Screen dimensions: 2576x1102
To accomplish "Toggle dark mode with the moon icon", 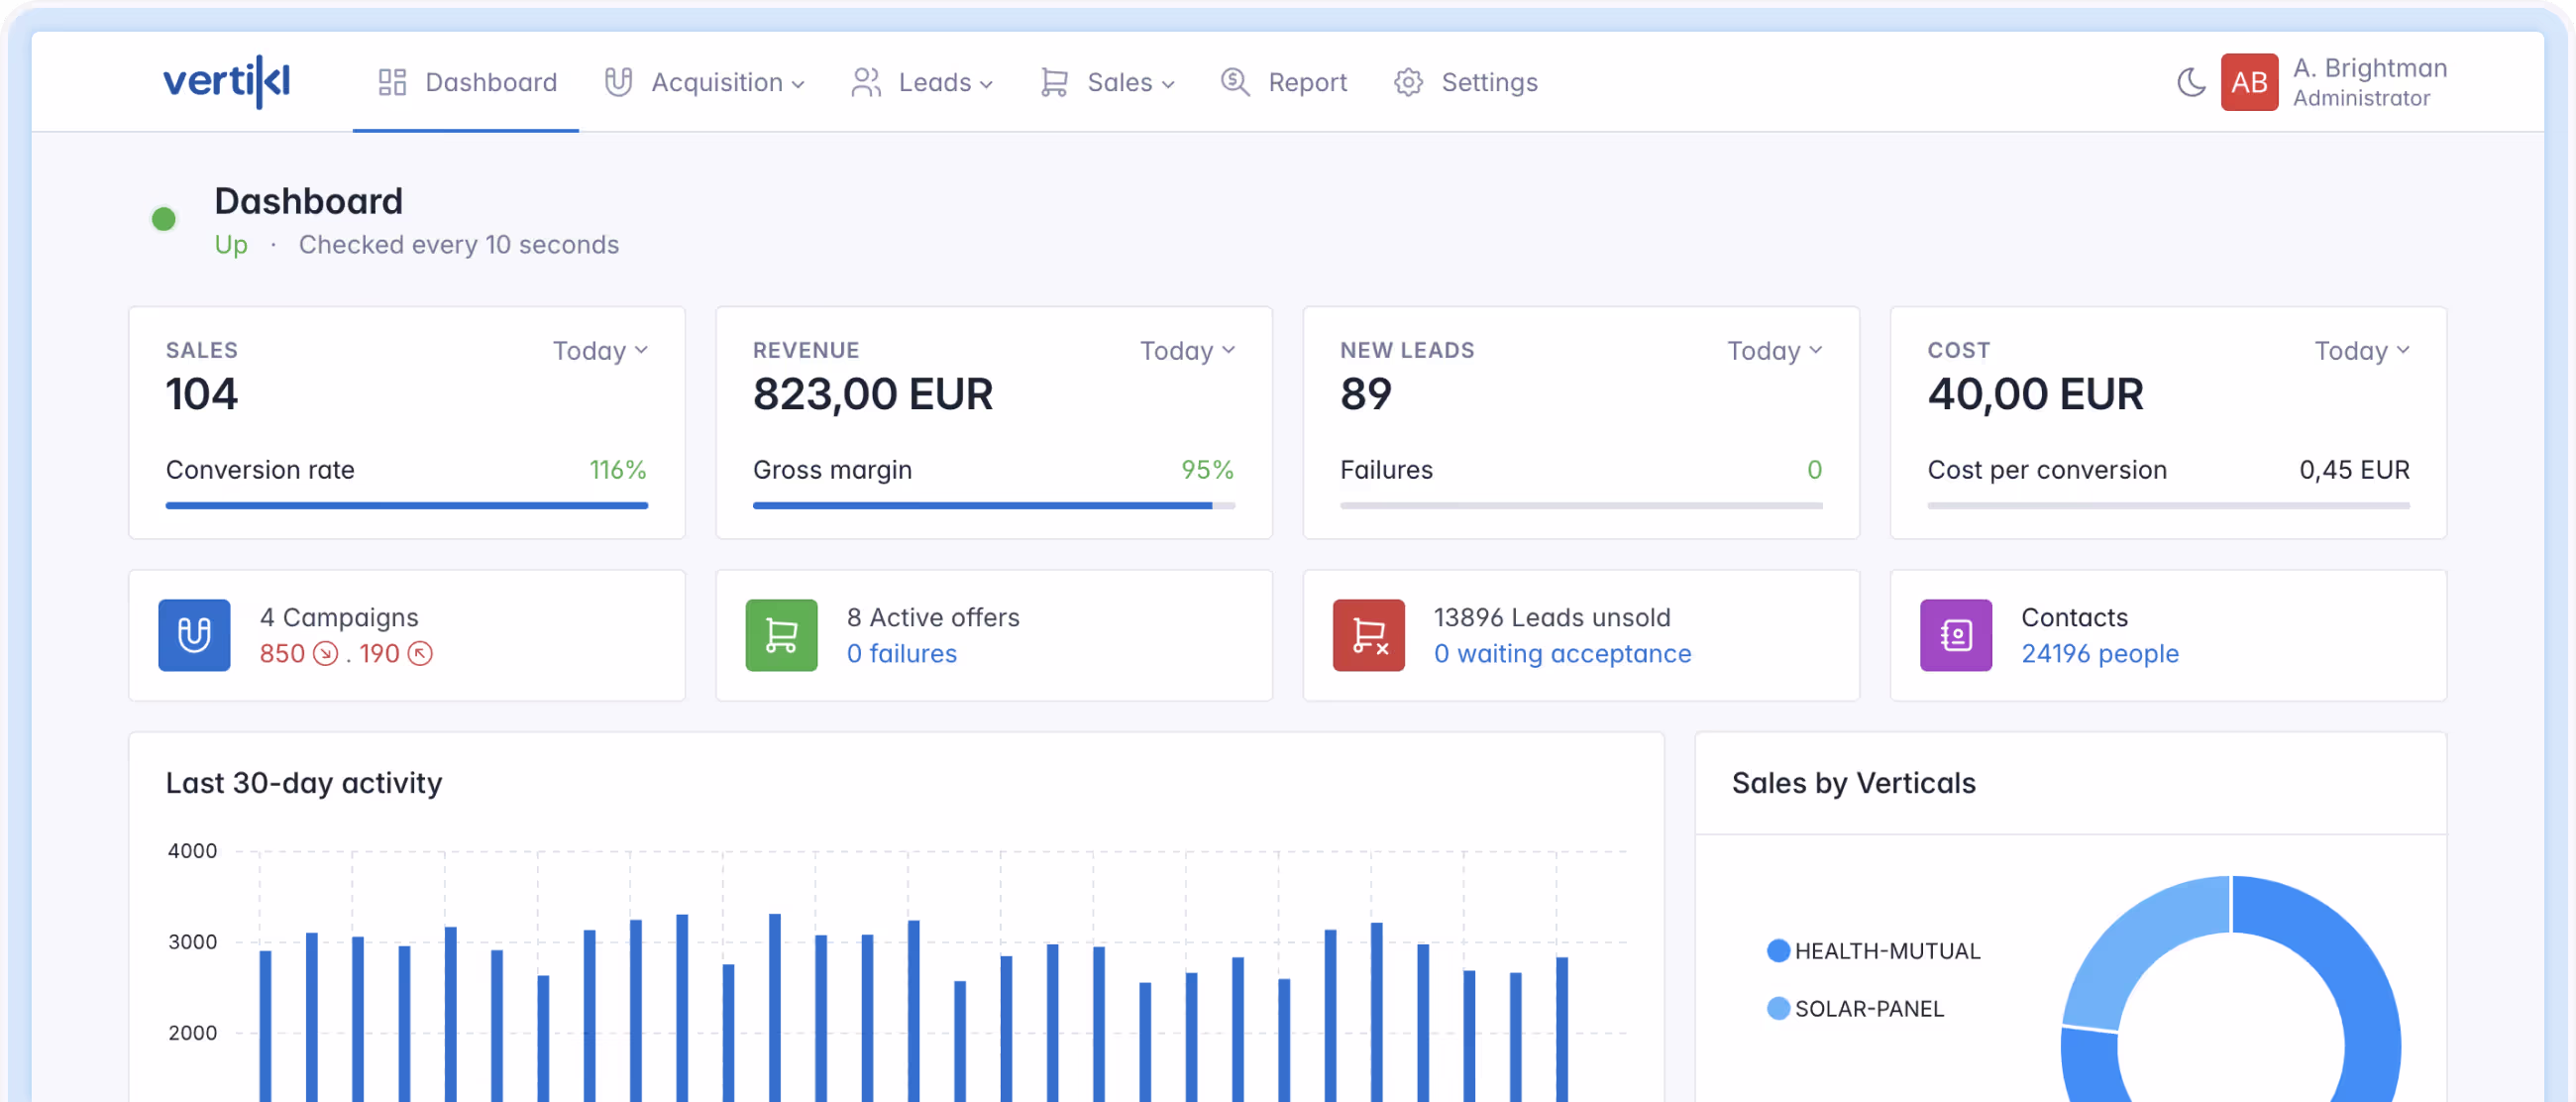I will 2190,82.
